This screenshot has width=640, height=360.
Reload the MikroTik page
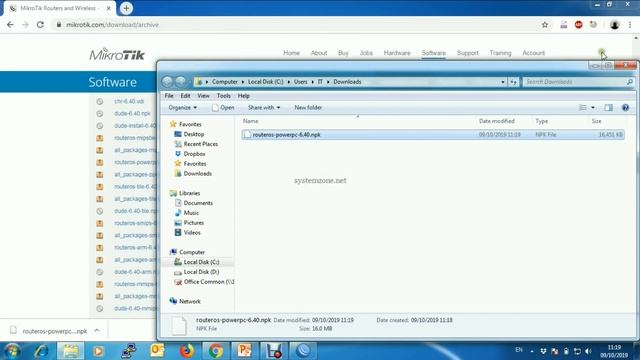(x=40, y=25)
